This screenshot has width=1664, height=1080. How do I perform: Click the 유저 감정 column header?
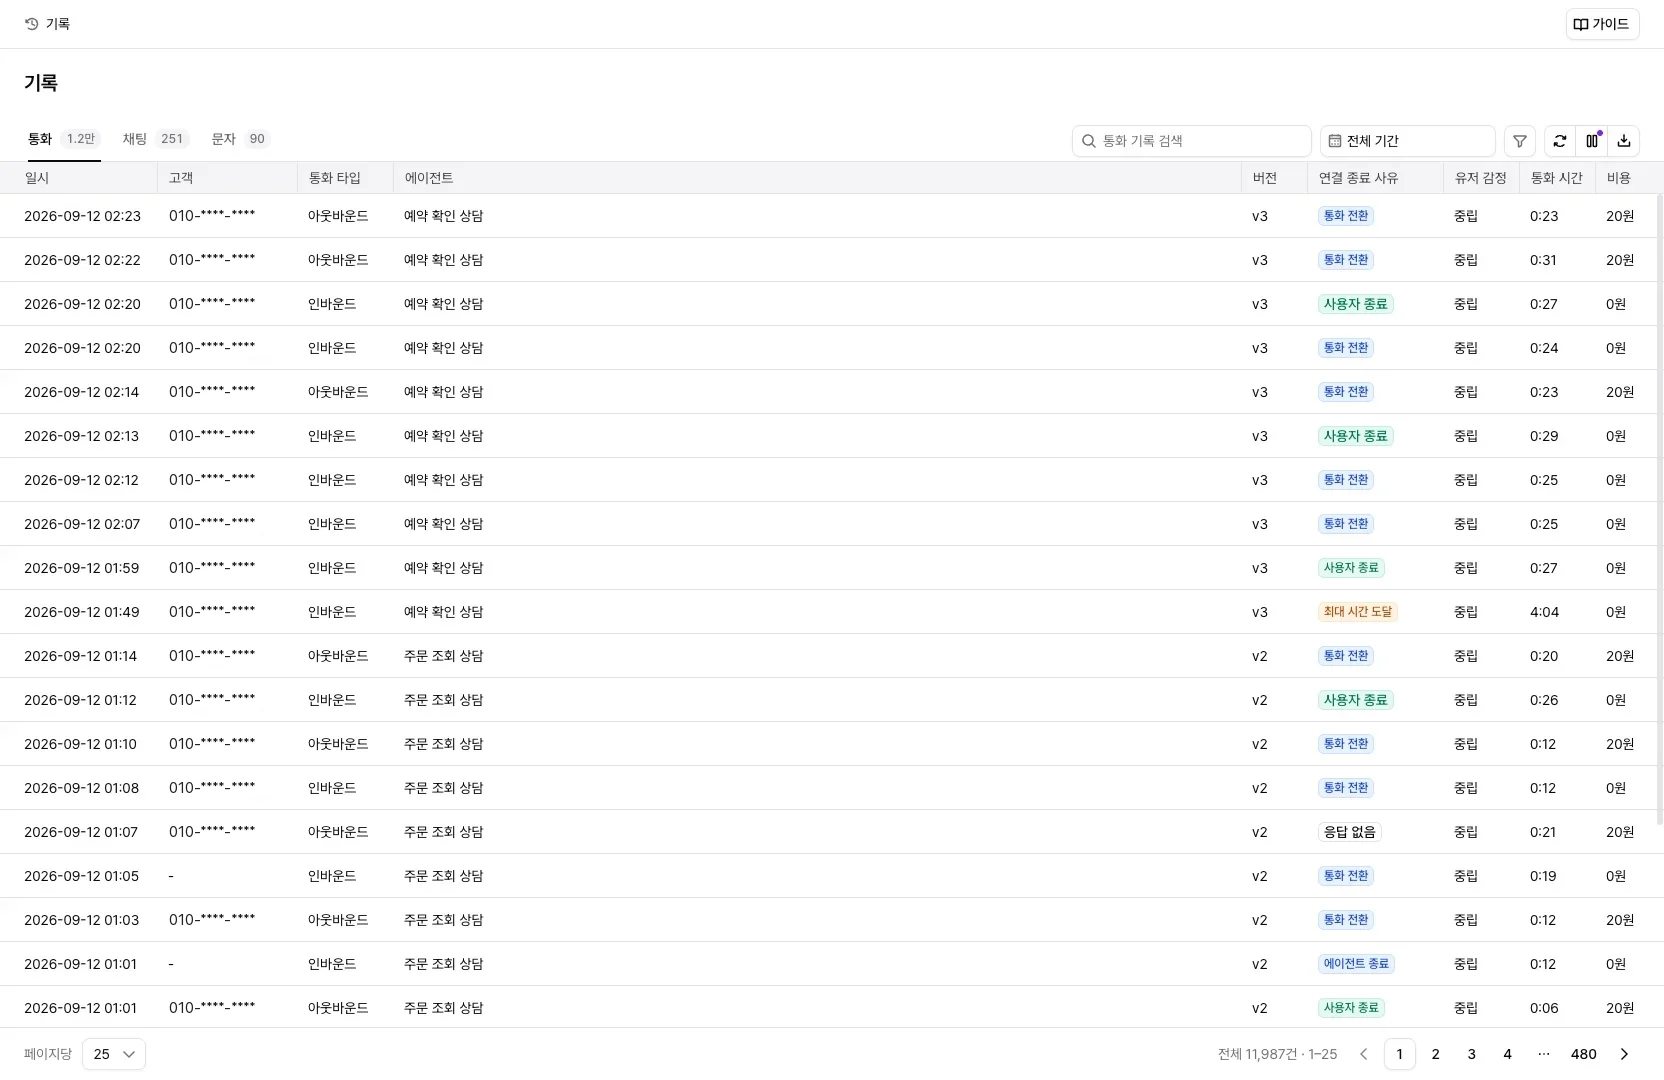(1480, 178)
